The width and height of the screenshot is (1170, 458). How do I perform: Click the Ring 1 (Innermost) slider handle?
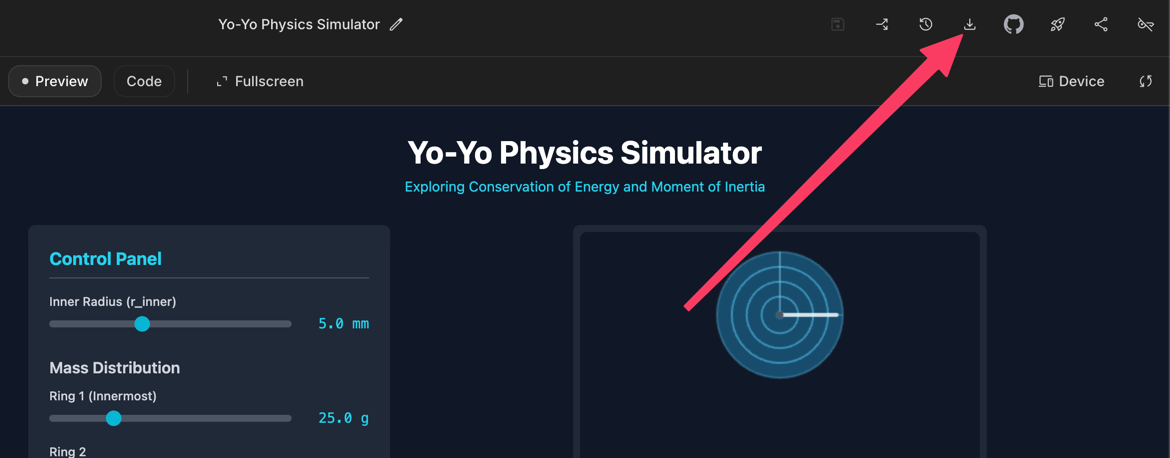coord(114,418)
